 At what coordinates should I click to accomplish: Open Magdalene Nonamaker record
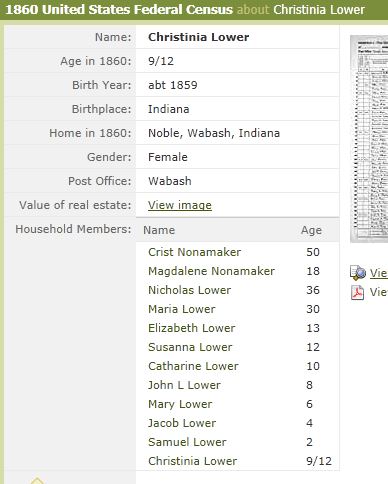211,271
